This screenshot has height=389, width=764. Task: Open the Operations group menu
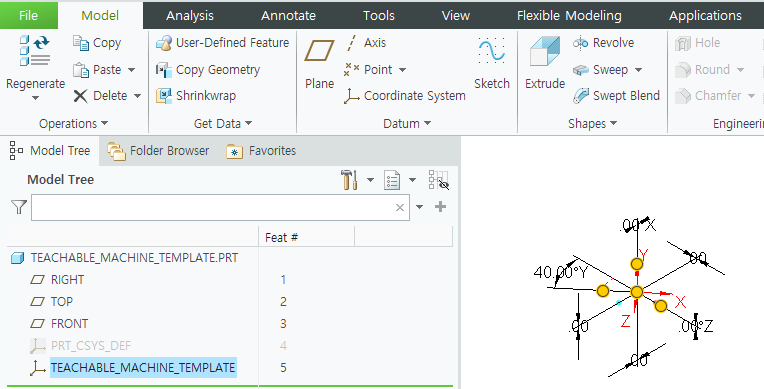(x=73, y=124)
